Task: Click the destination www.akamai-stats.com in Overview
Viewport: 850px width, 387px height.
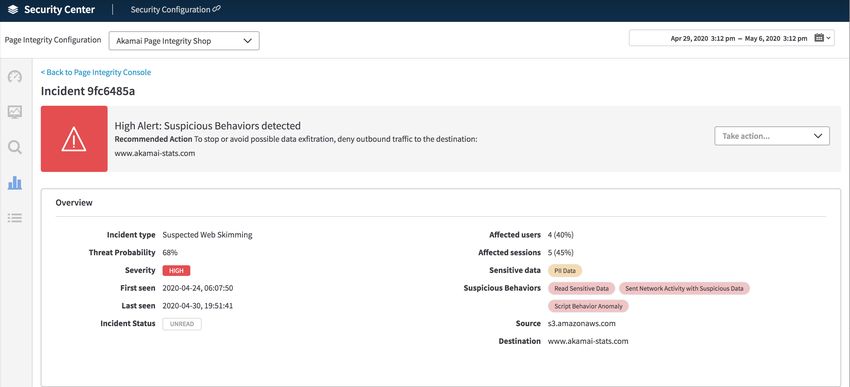Action: [x=588, y=341]
